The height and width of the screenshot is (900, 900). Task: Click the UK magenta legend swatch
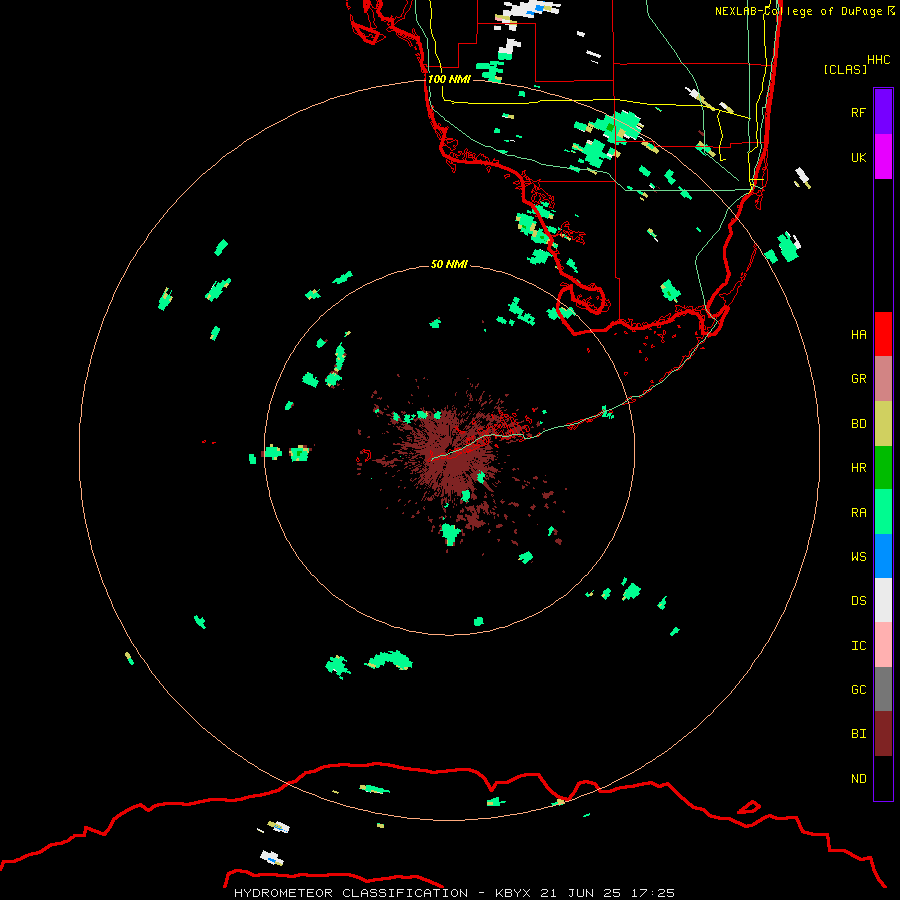pyautogui.click(x=883, y=157)
